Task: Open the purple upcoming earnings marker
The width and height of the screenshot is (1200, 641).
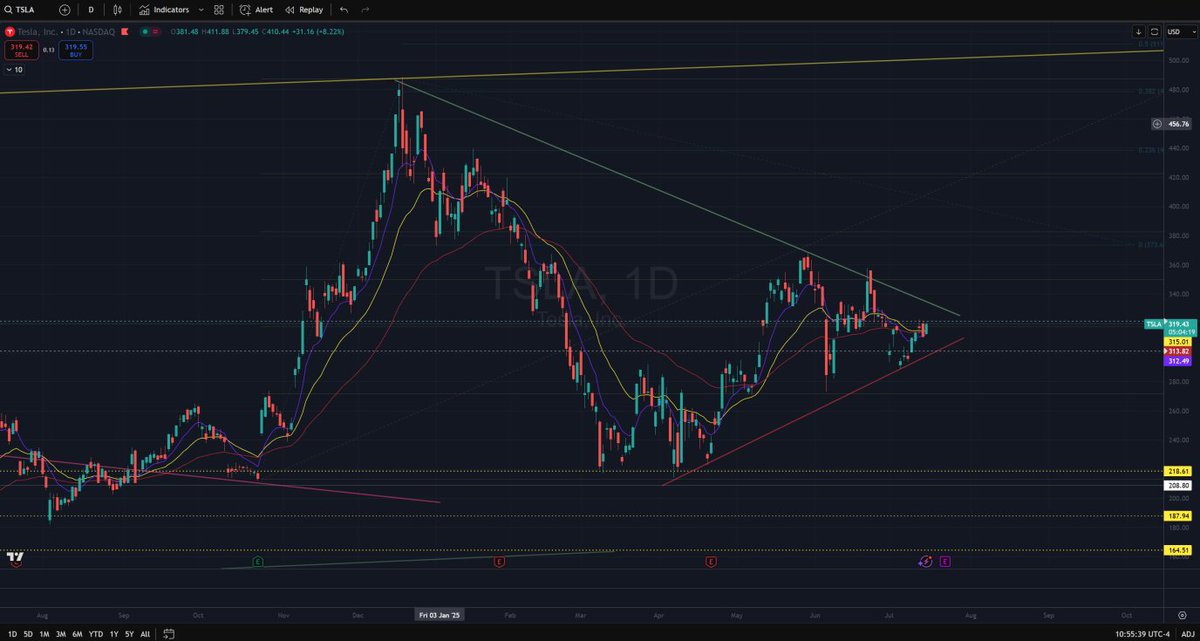Action: (944, 562)
